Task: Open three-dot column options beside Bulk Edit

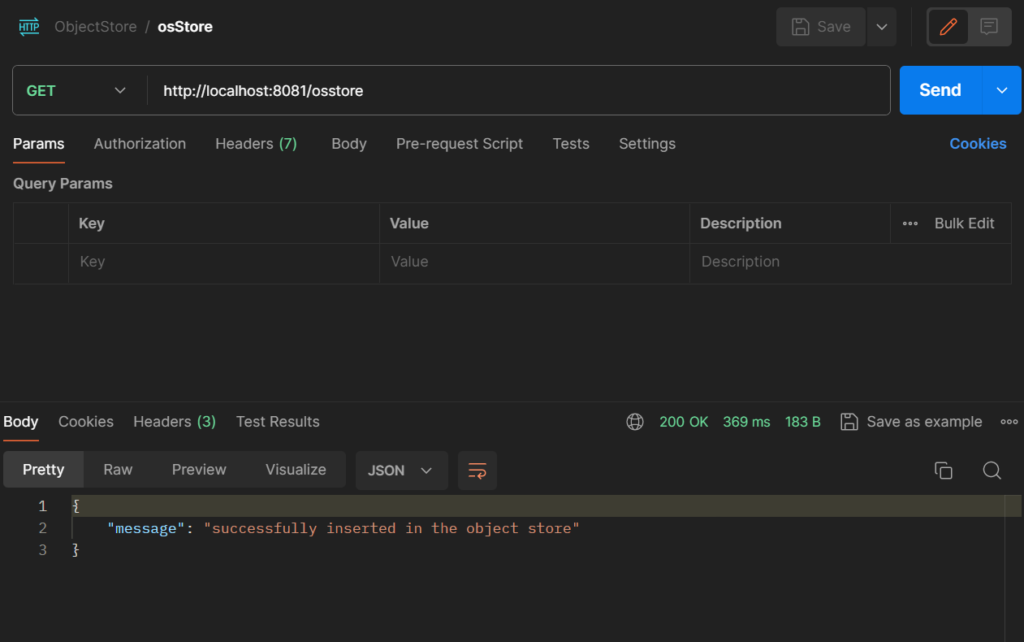Action: (910, 224)
